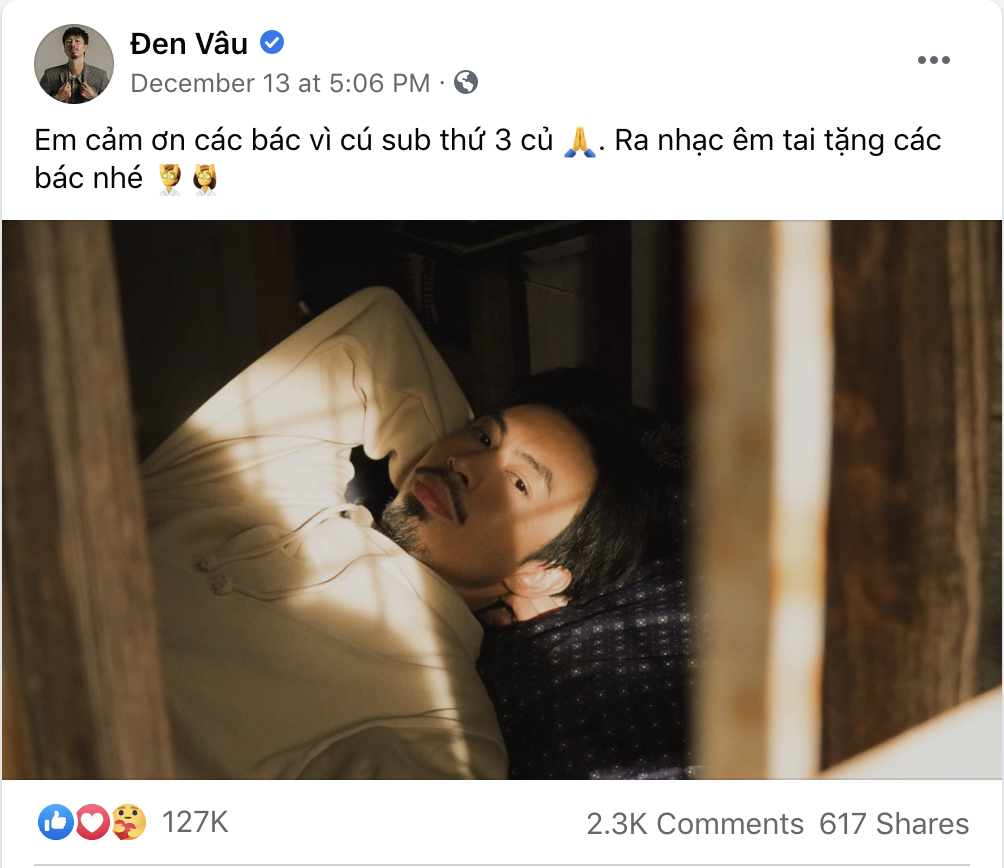Viewport: 1004px width, 868px height.
Task: View the 617 Shares list
Action: click(894, 824)
